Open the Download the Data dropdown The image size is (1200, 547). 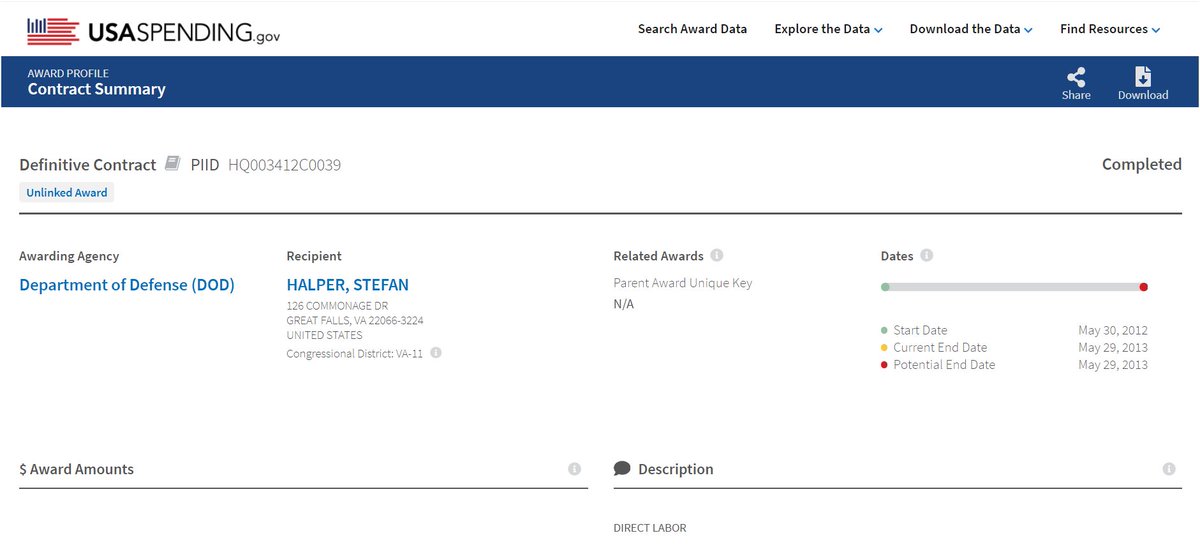pos(970,29)
